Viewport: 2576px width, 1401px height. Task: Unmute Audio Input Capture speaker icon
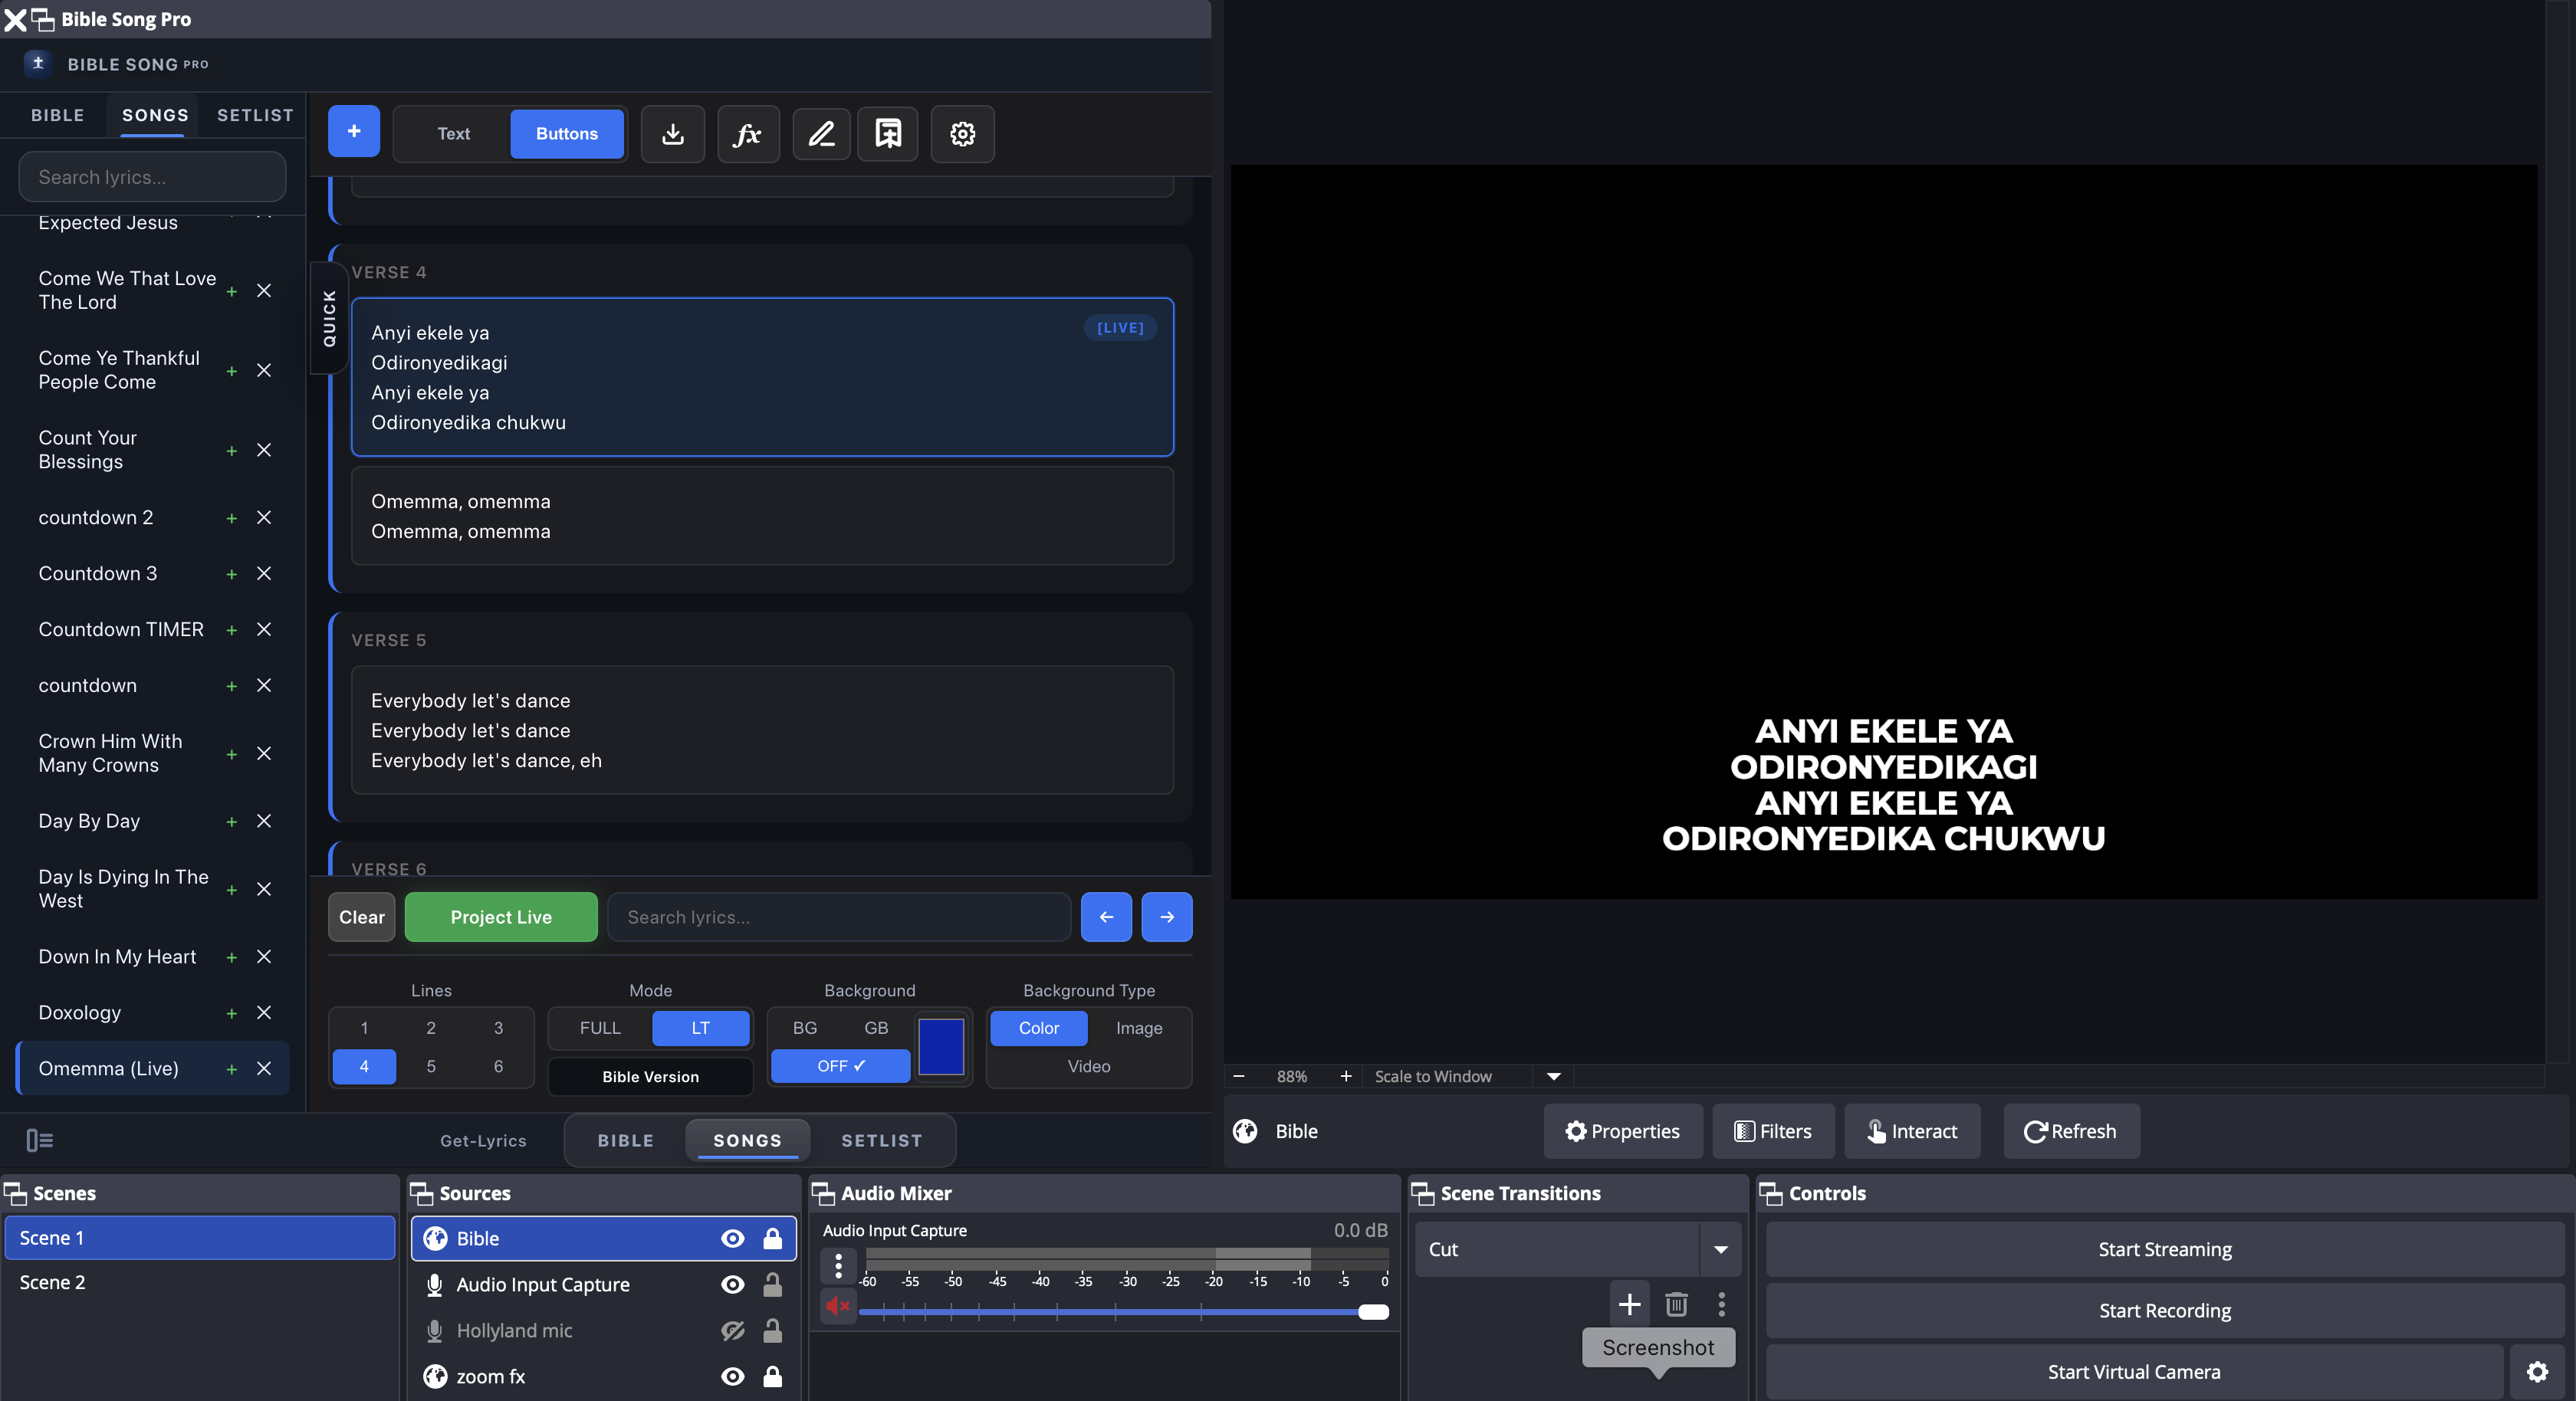click(x=838, y=1306)
